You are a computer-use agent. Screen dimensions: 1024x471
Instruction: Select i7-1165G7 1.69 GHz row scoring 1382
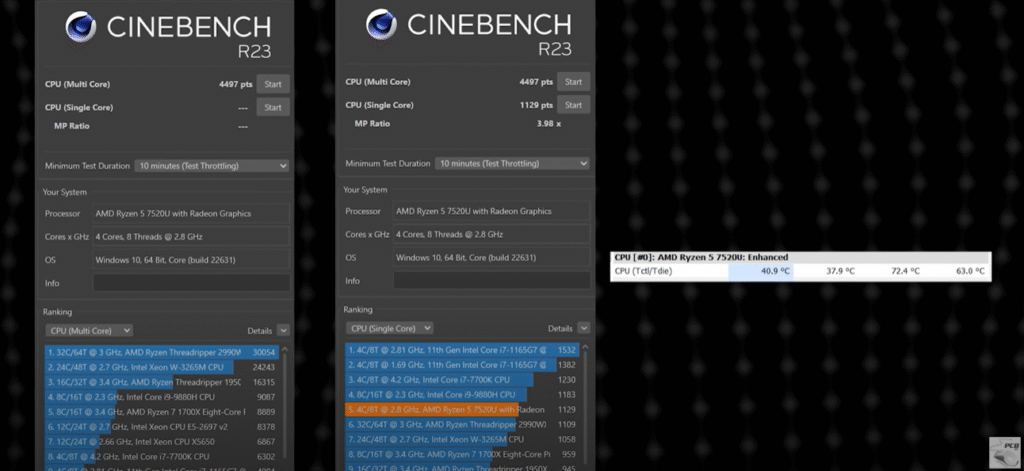click(462, 365)
